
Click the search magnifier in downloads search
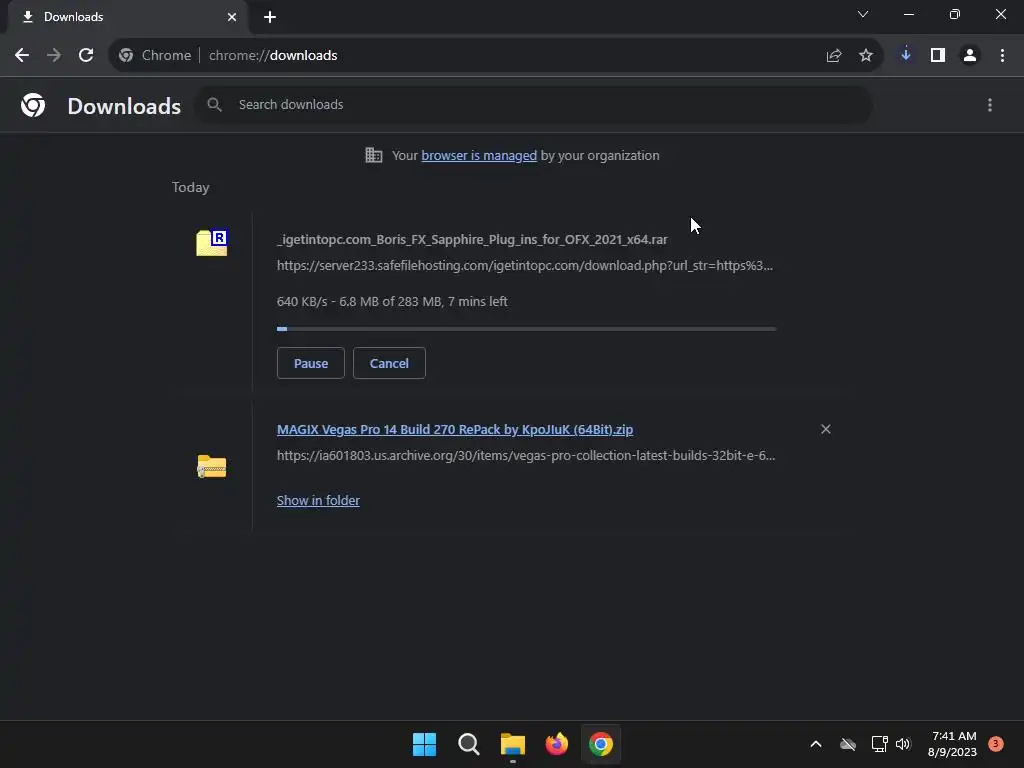coord(214,104)
